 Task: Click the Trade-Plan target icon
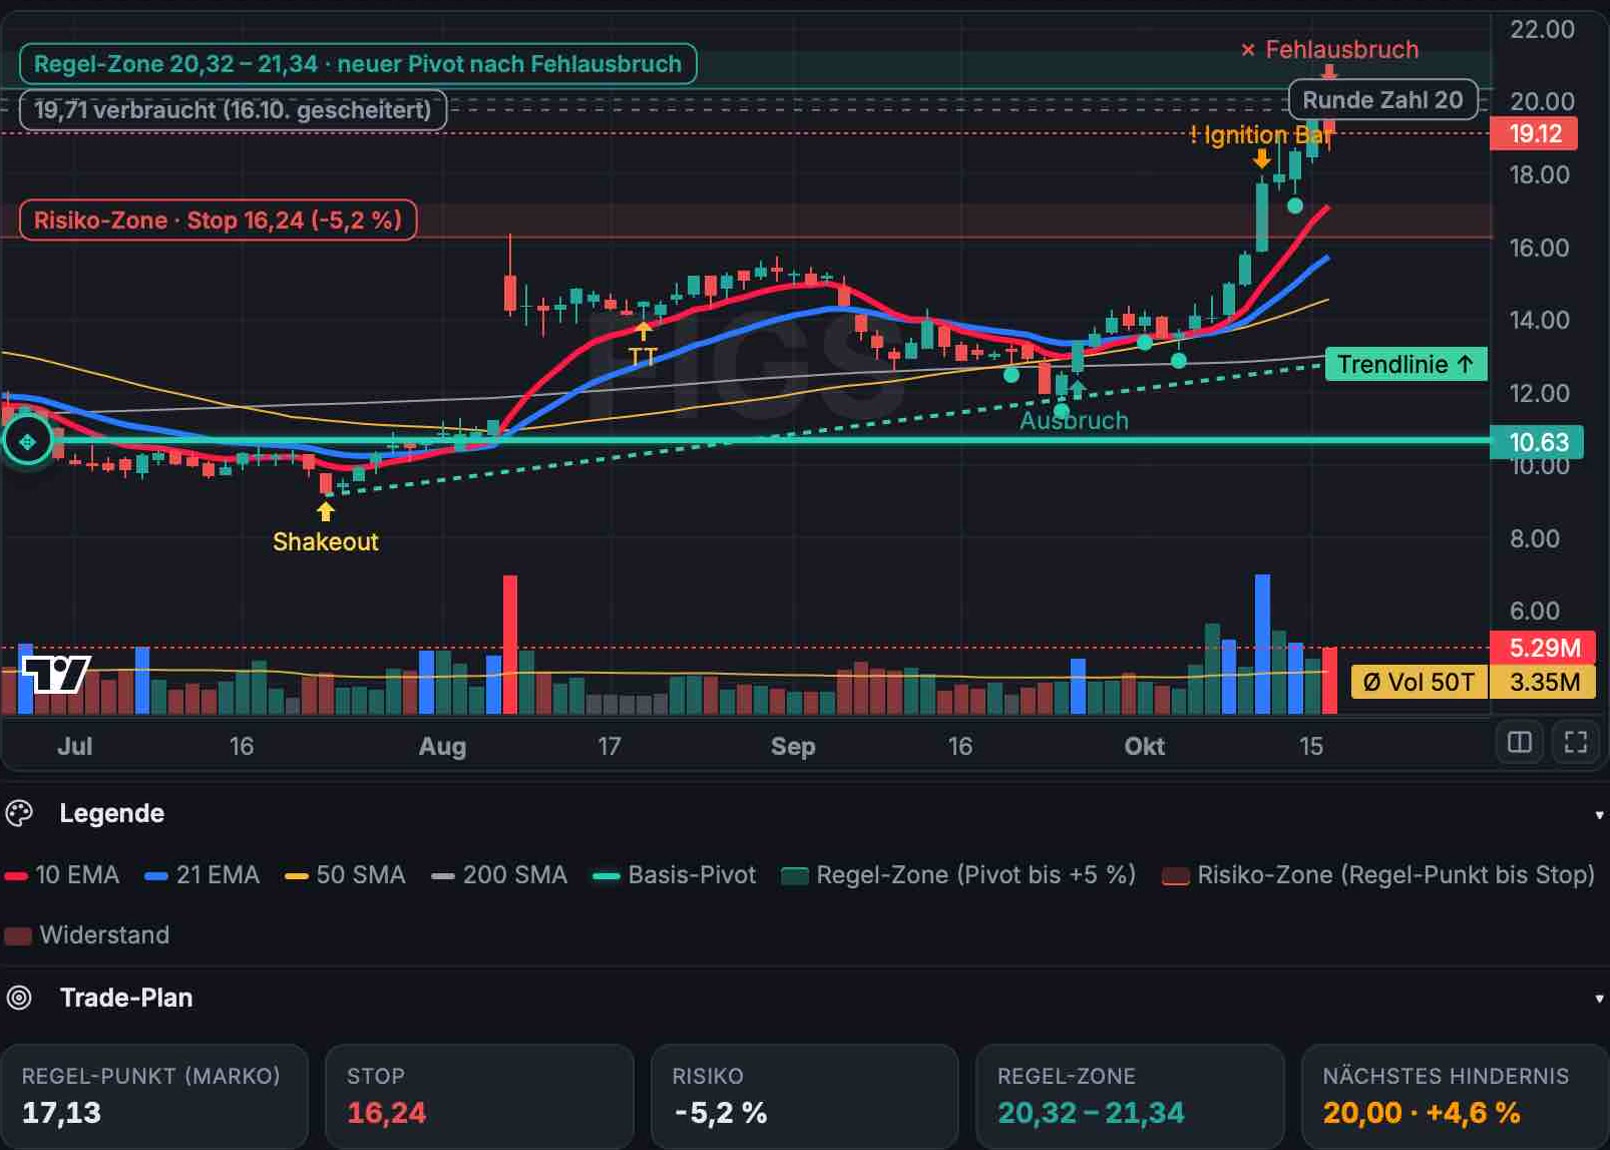click(19, 997)
